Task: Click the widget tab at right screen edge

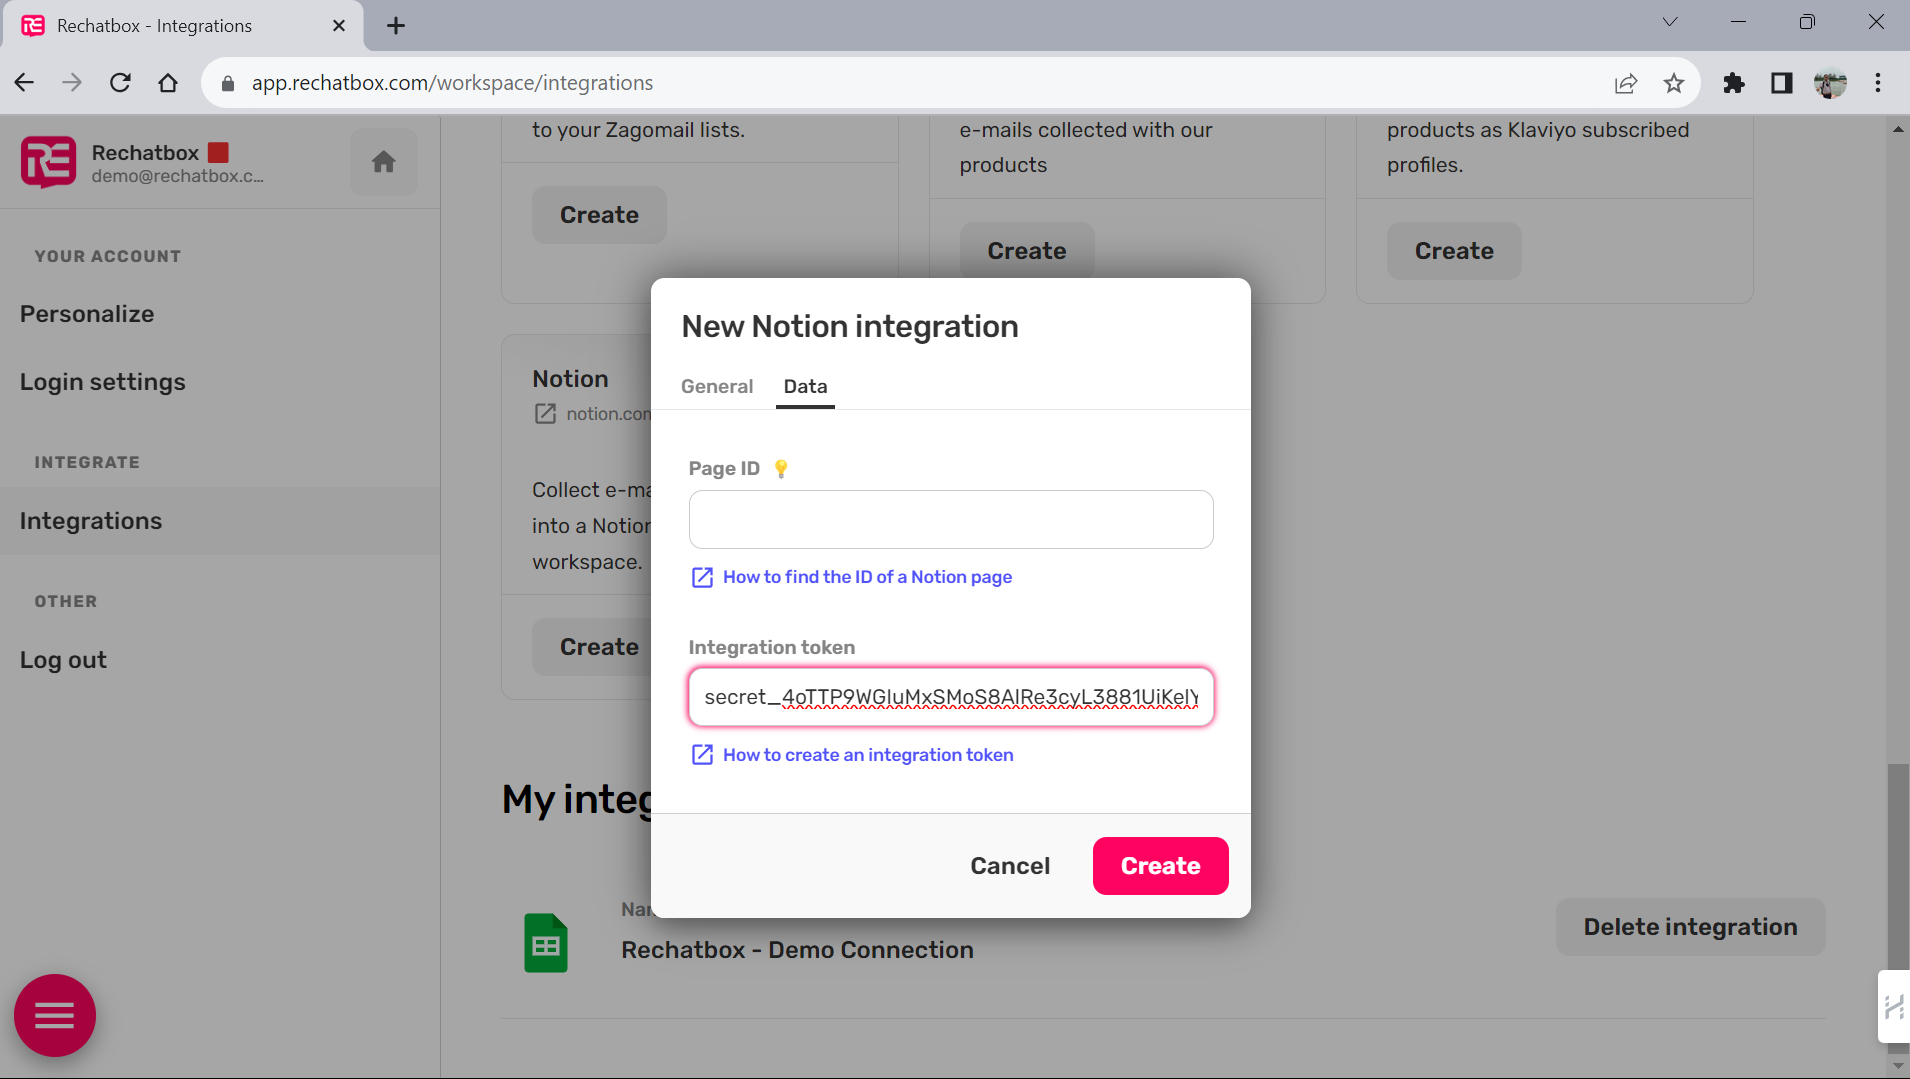Action: 1894,1006
